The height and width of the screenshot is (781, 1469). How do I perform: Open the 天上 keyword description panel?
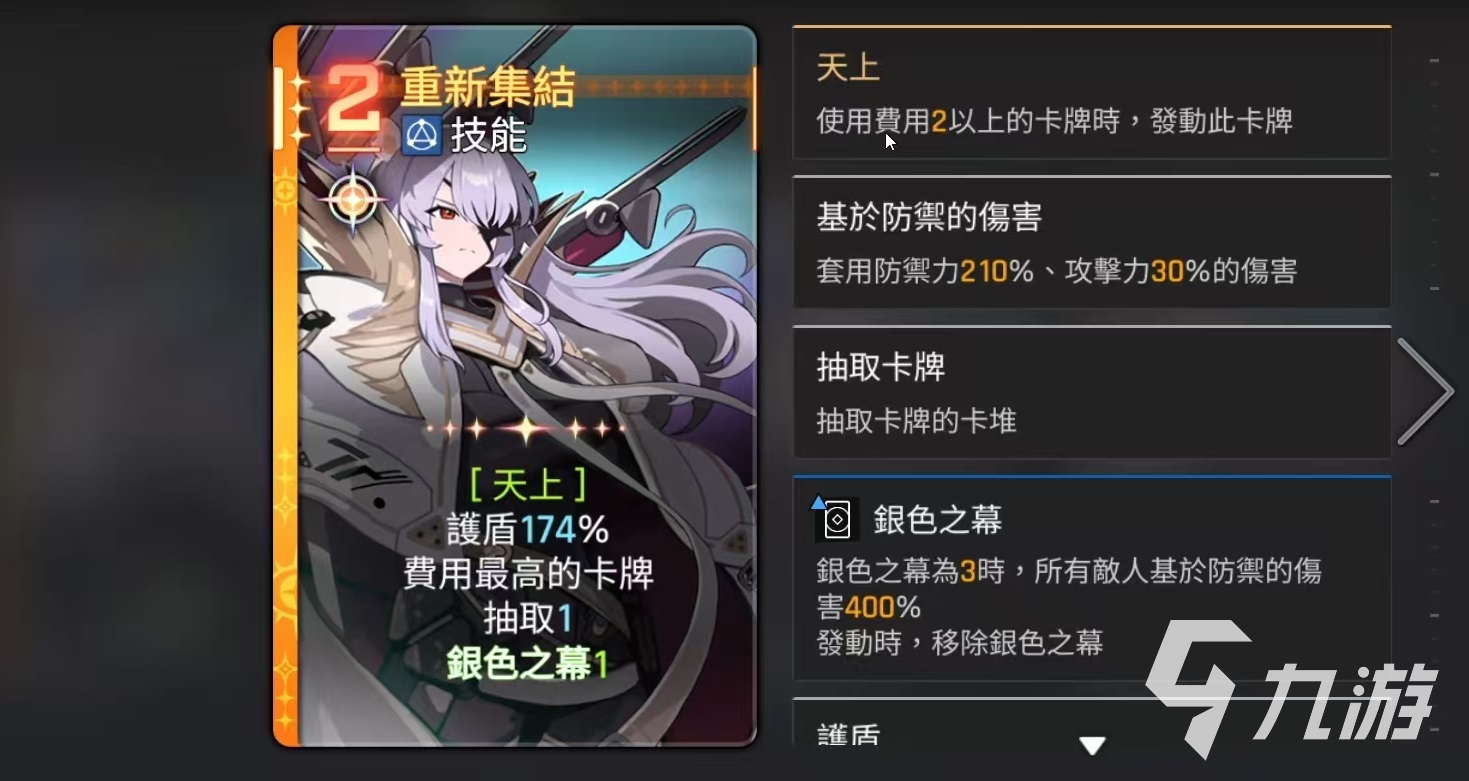click(1091, 93)
